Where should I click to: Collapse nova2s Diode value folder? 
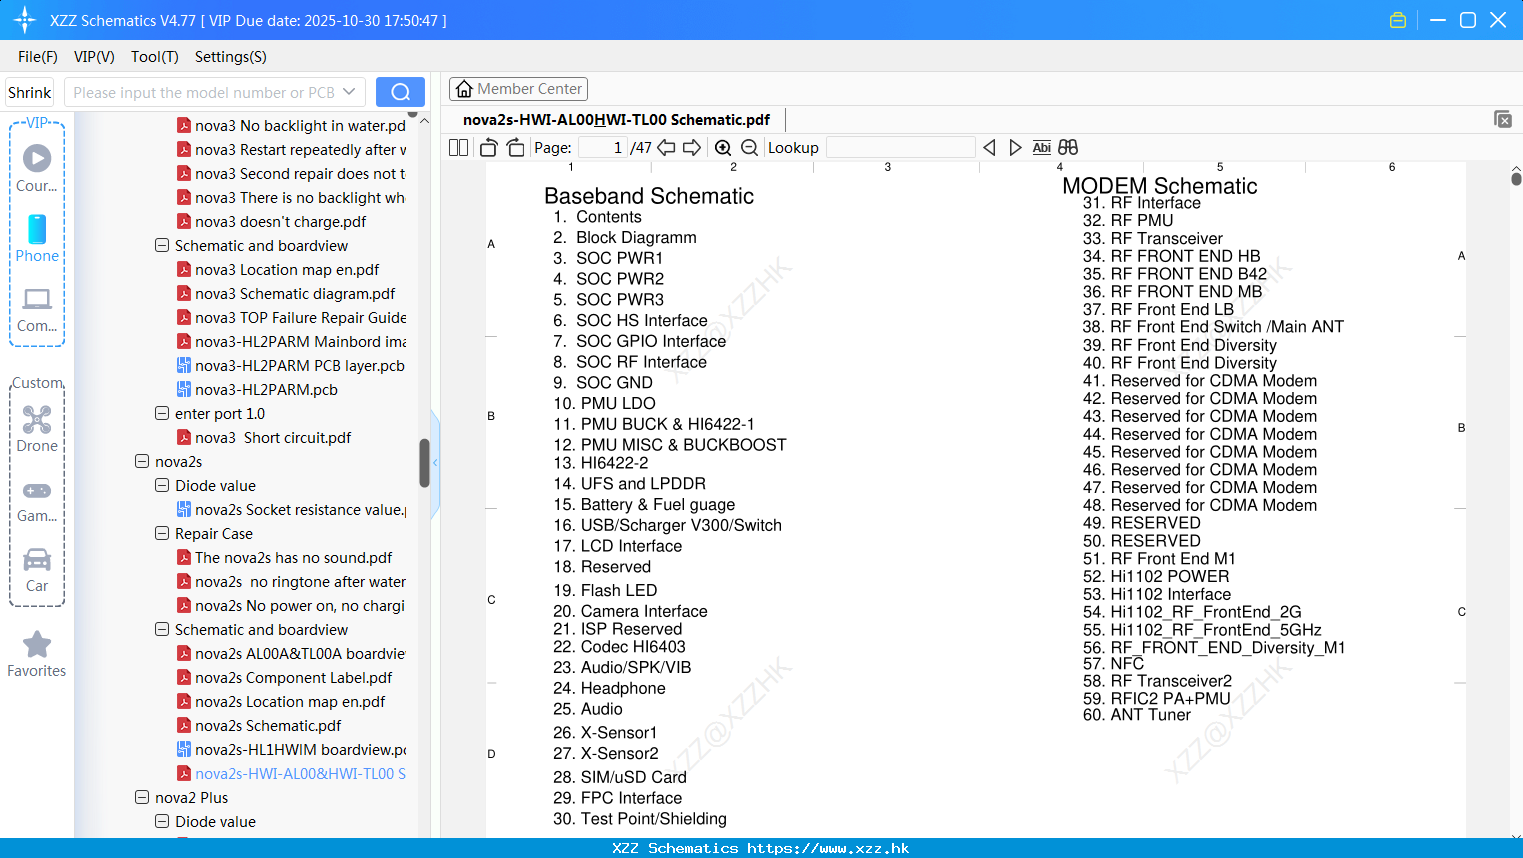tap(162, 485)
